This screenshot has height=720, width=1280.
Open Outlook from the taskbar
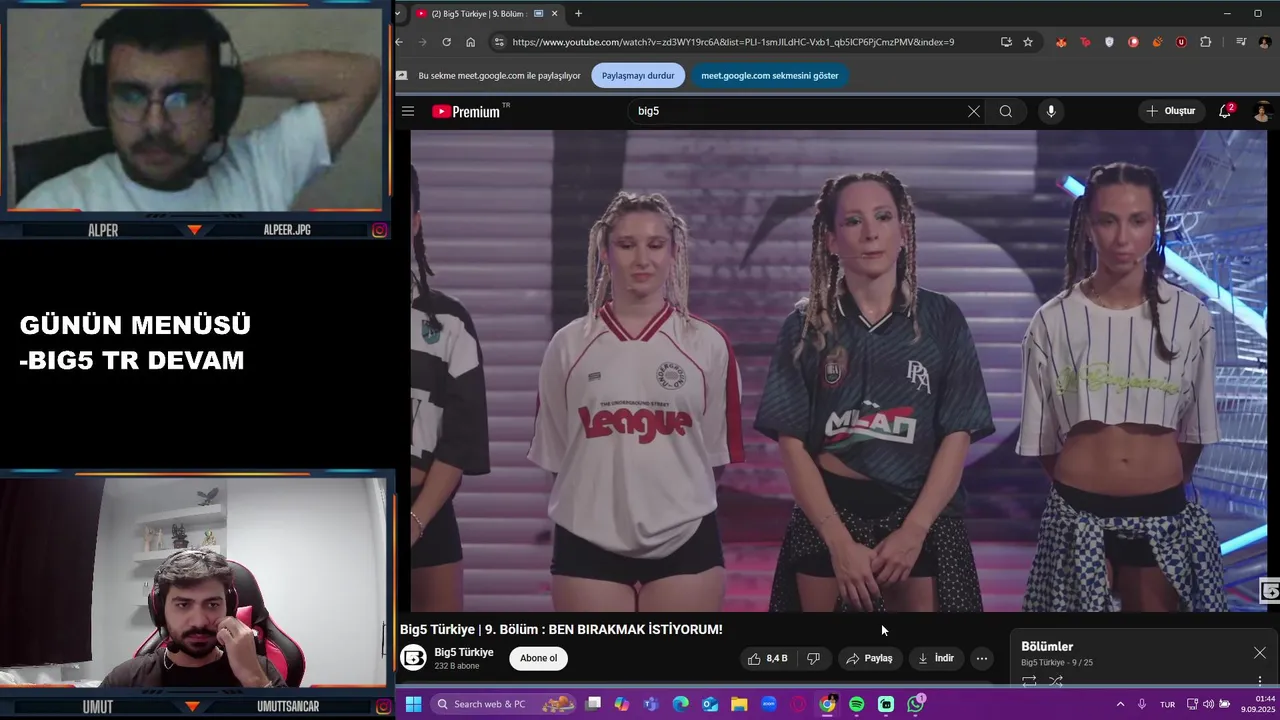(x=710, y=704)
